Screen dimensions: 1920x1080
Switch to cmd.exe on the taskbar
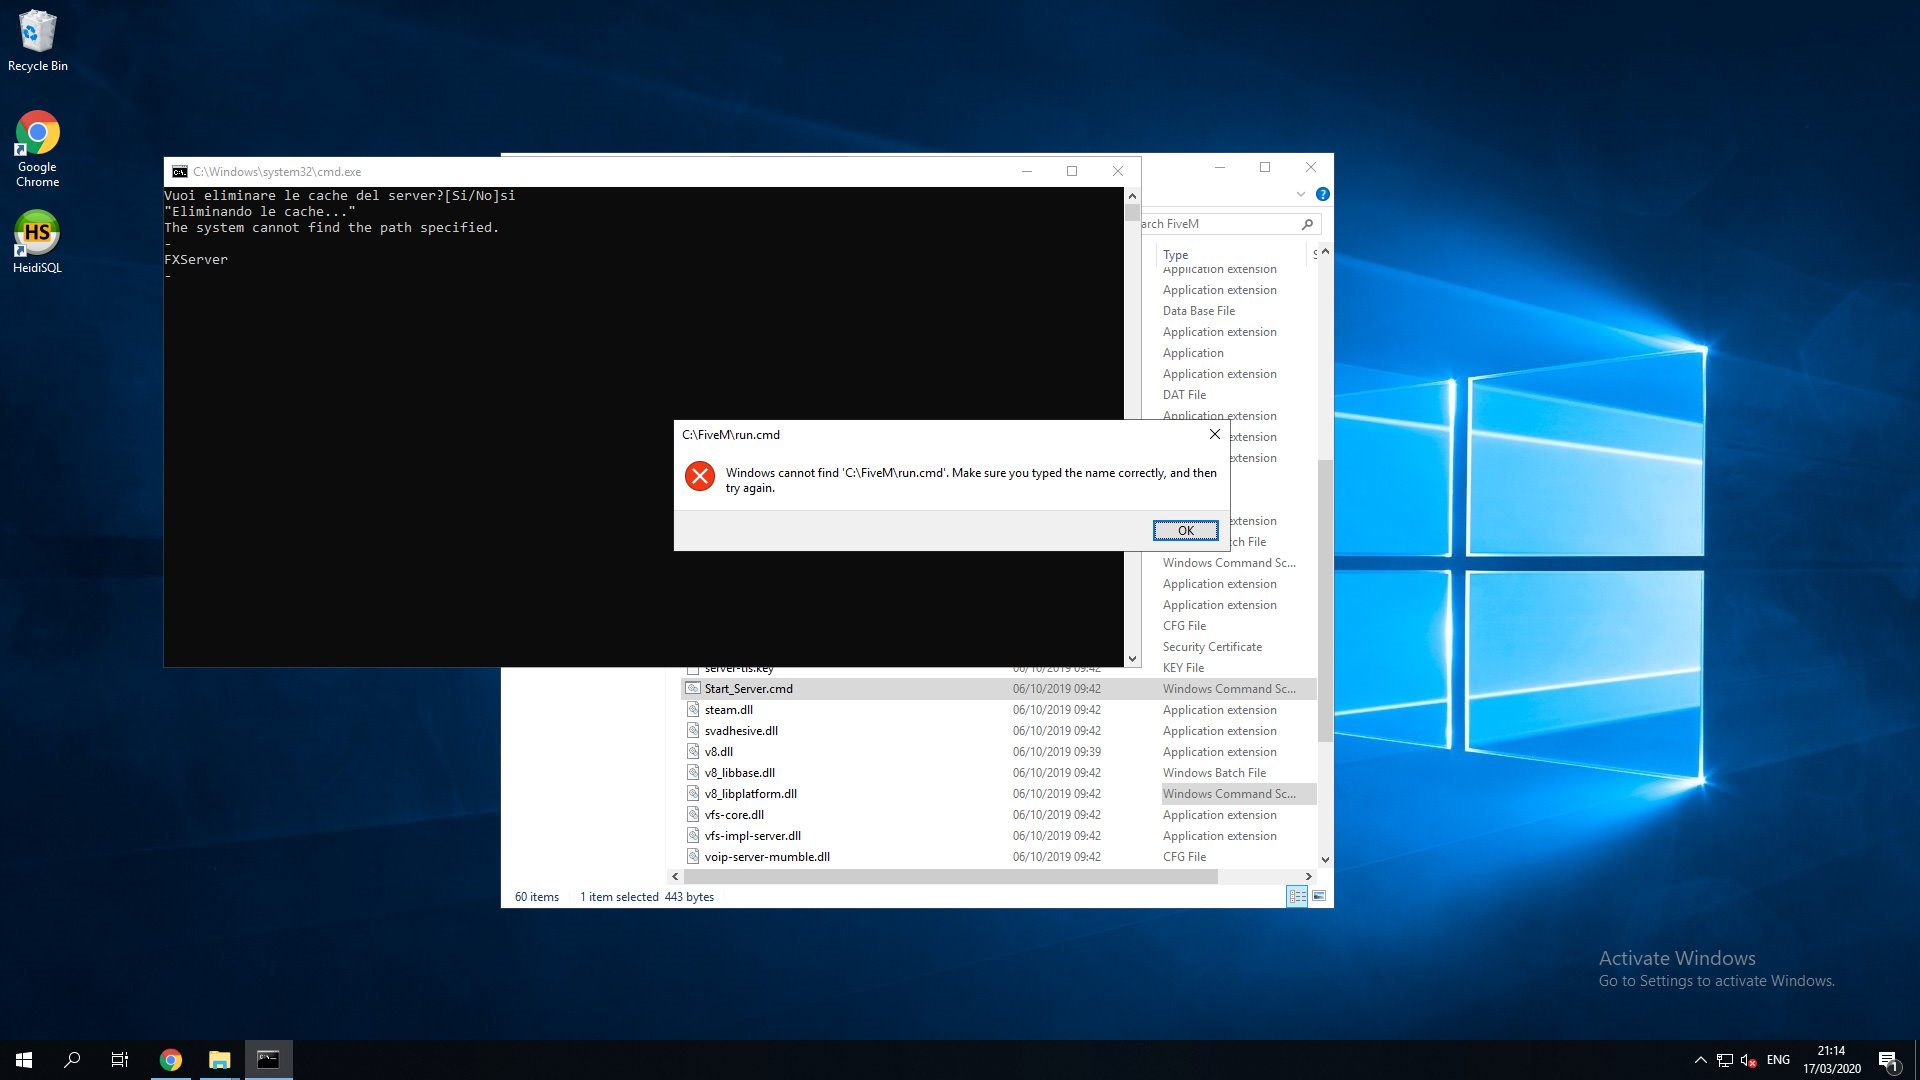pyautogui.click(x=268, y=1060)
